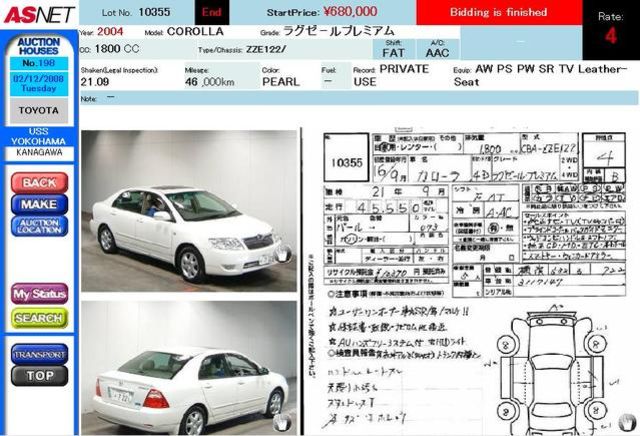Click the ZZE122/ chassis text
The image size is (640, 436).
pos(266,50)
